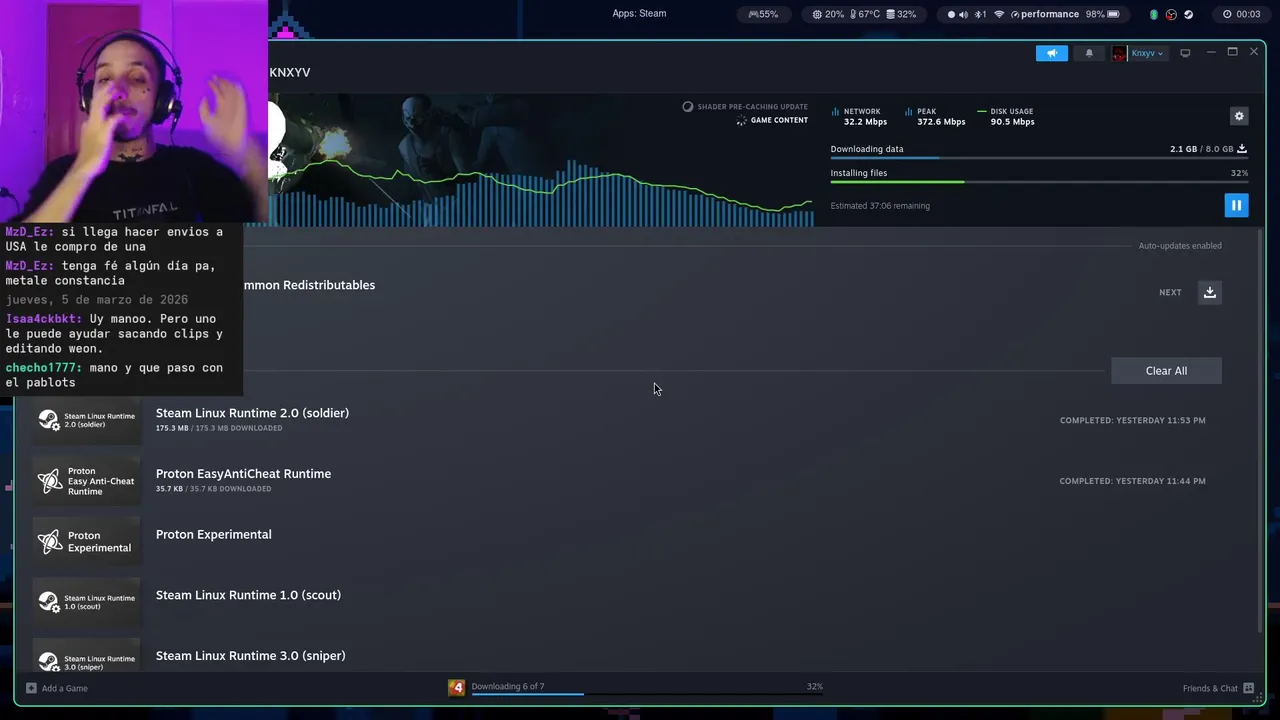Open the Steam announcements megaphone
Viewport: 1280px width, 720px height.
tap(1052, 53)
